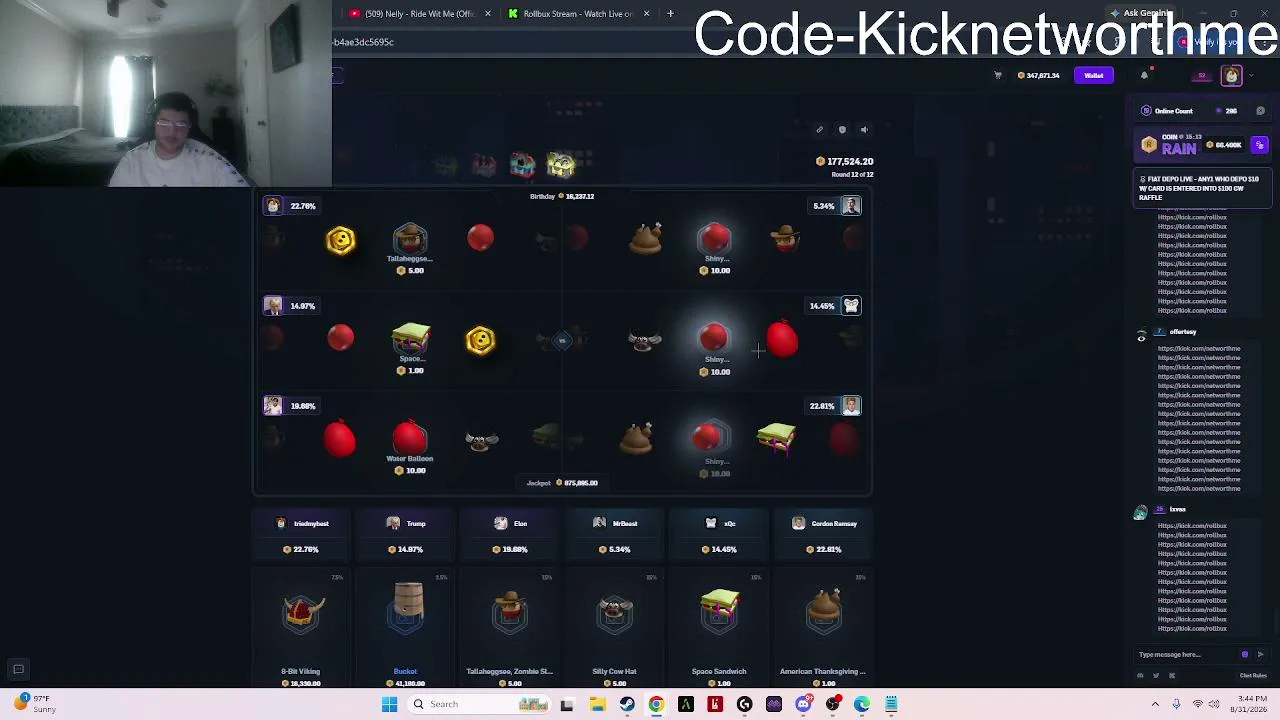Click the Ask Gemini button
1280x720 pixels.
pos(1140,13)
